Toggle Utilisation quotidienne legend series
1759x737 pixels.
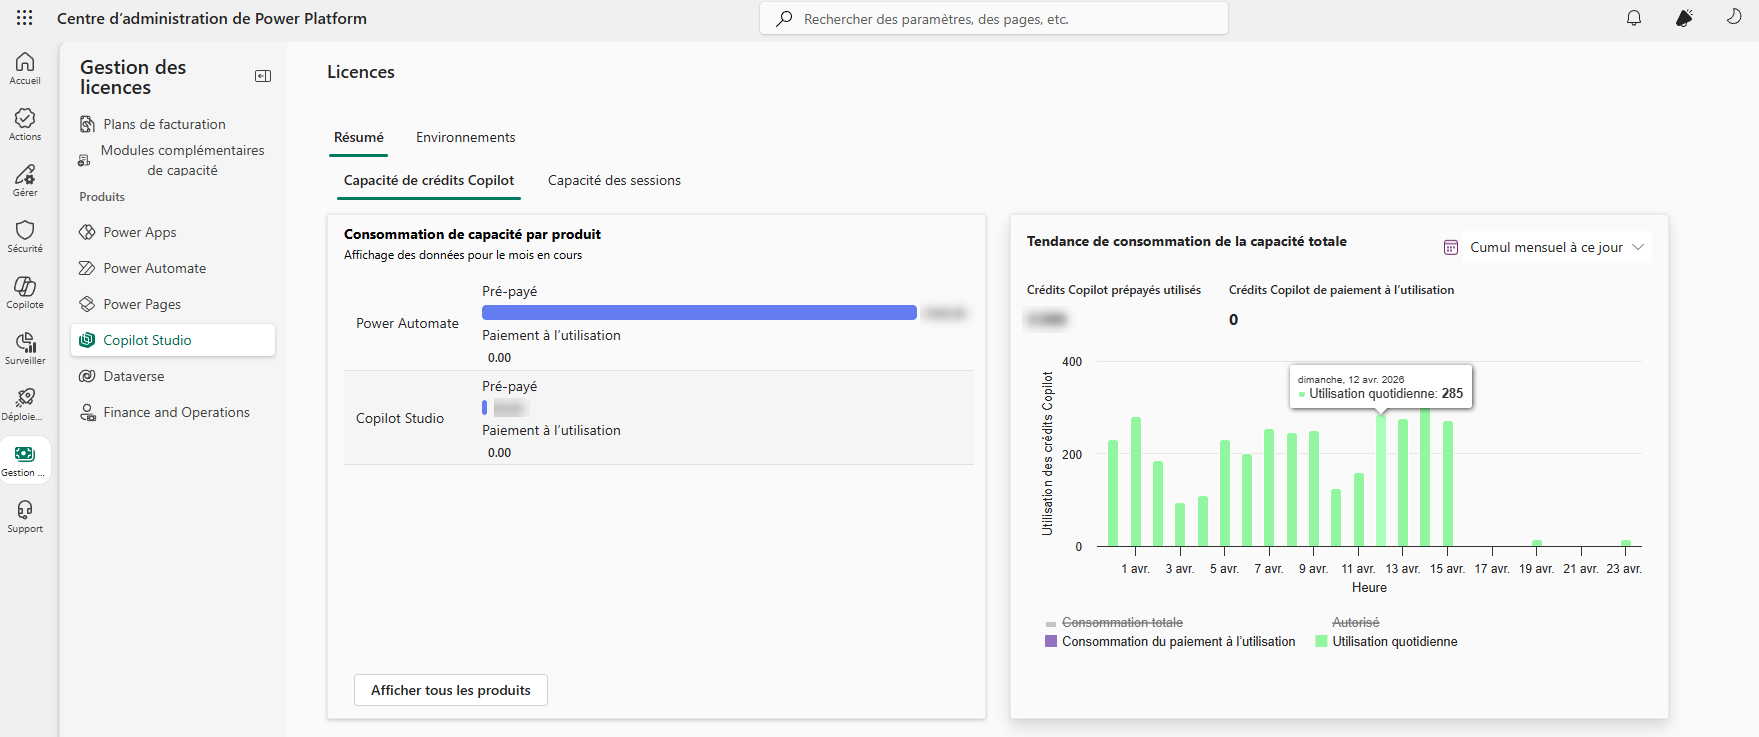pos(1394,642)
